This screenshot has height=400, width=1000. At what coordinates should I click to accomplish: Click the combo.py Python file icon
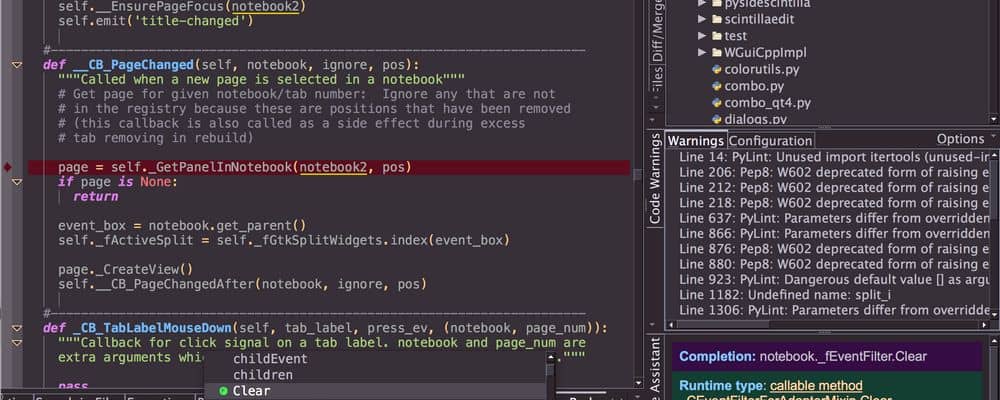click(717, 86)
